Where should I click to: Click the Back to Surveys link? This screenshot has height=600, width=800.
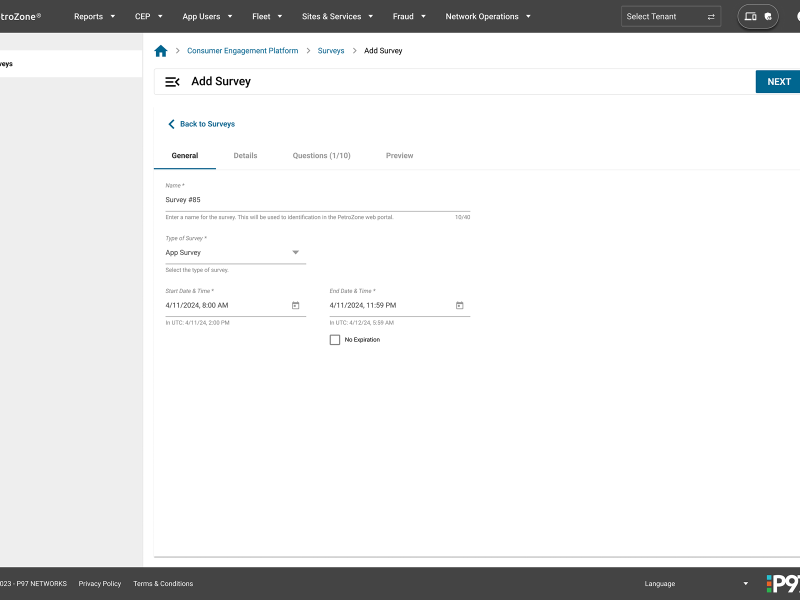coord(206,124)
